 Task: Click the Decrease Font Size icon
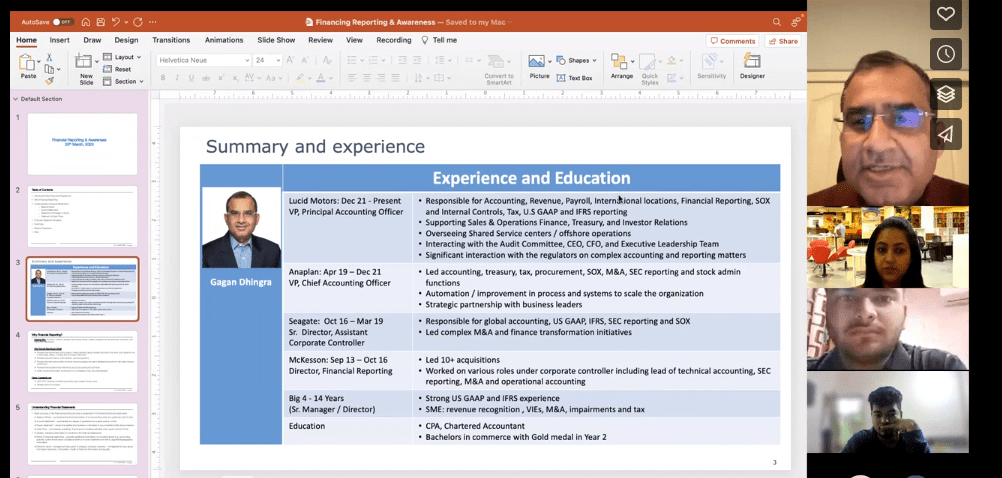pos(306,60)
